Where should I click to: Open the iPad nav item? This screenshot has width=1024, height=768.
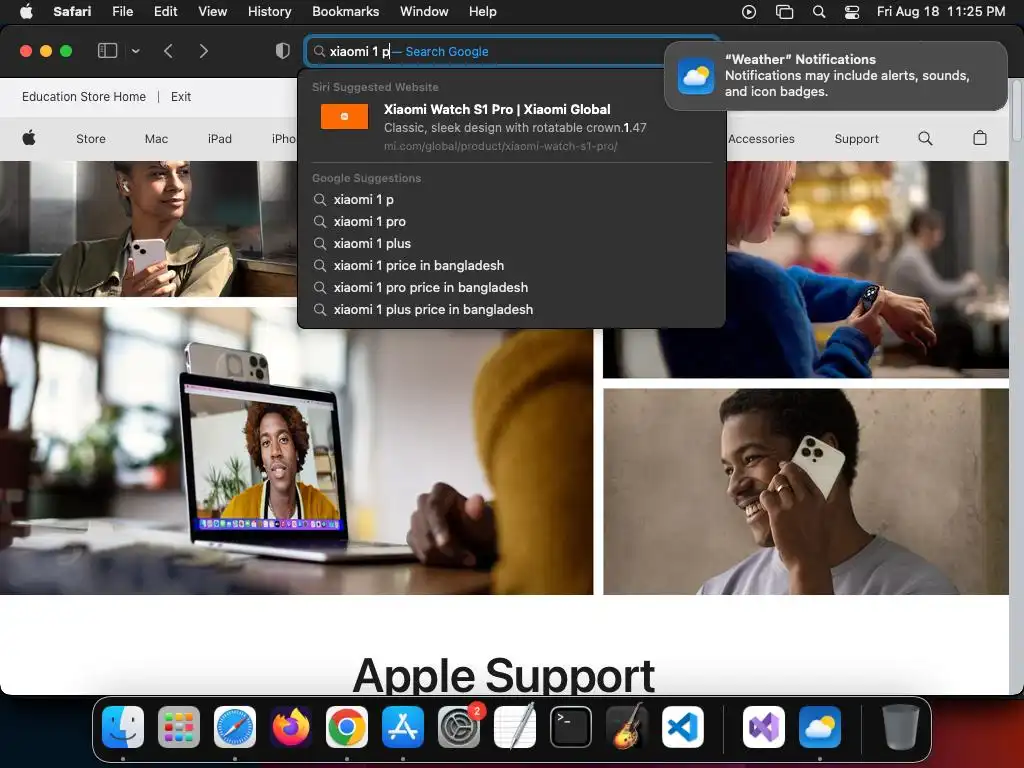[x=219, y=138]
